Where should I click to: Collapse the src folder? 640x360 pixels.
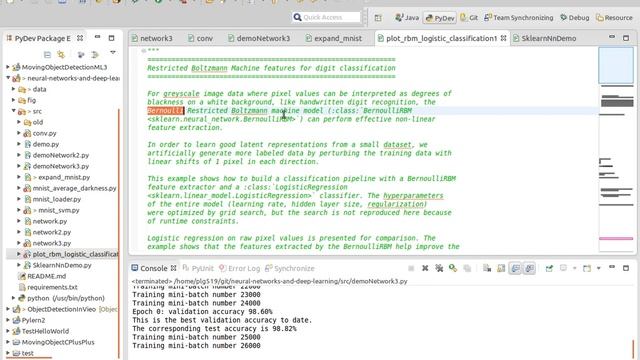coord(13,111)
